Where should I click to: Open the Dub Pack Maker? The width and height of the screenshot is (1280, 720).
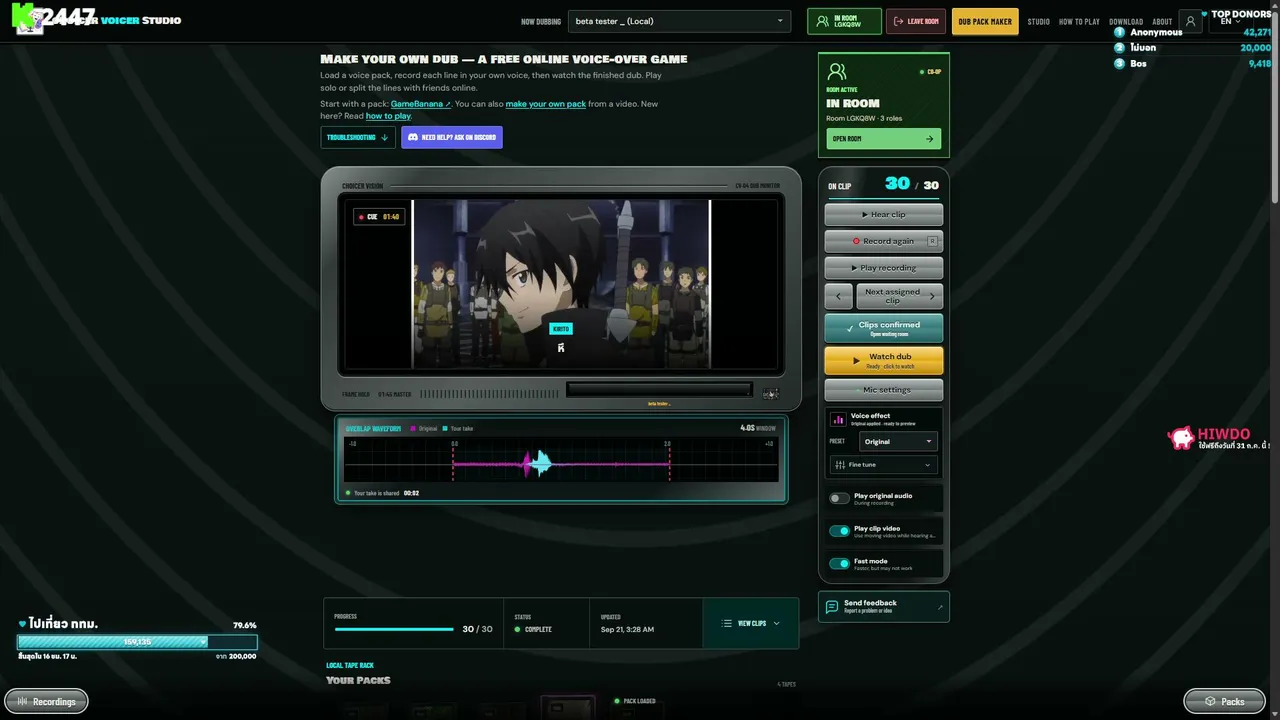(x=985, y=21)
